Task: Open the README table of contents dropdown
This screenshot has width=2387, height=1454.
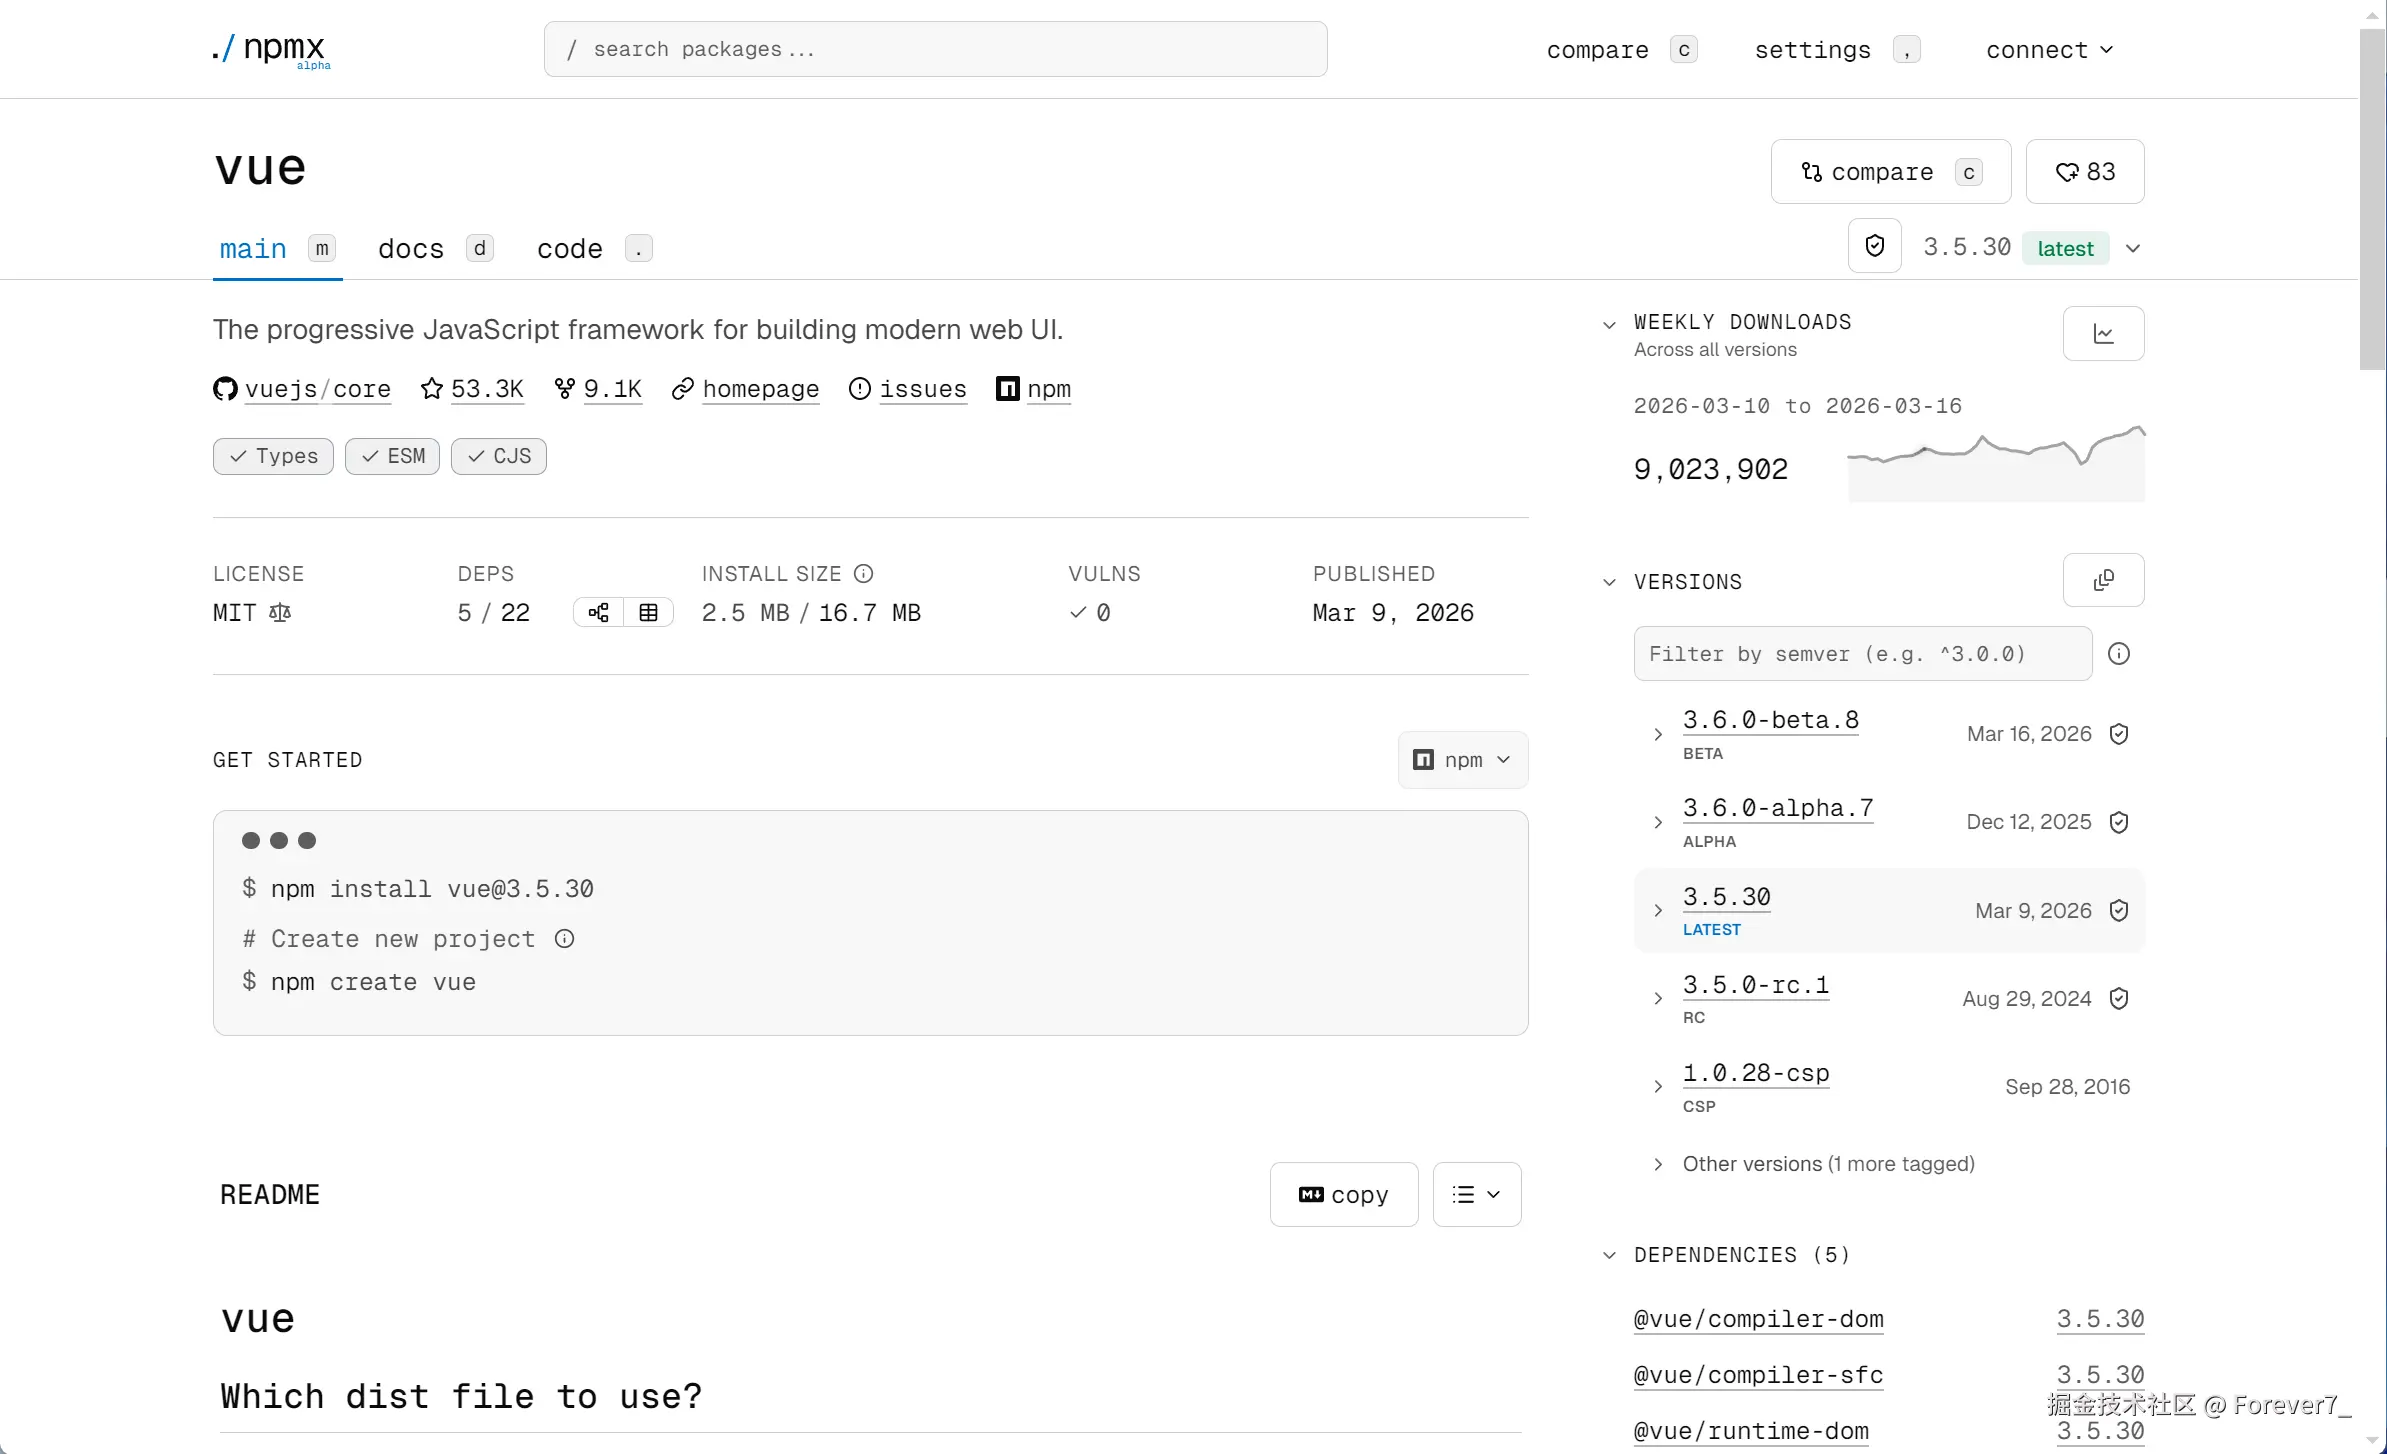Action: click(1476, 1194)
